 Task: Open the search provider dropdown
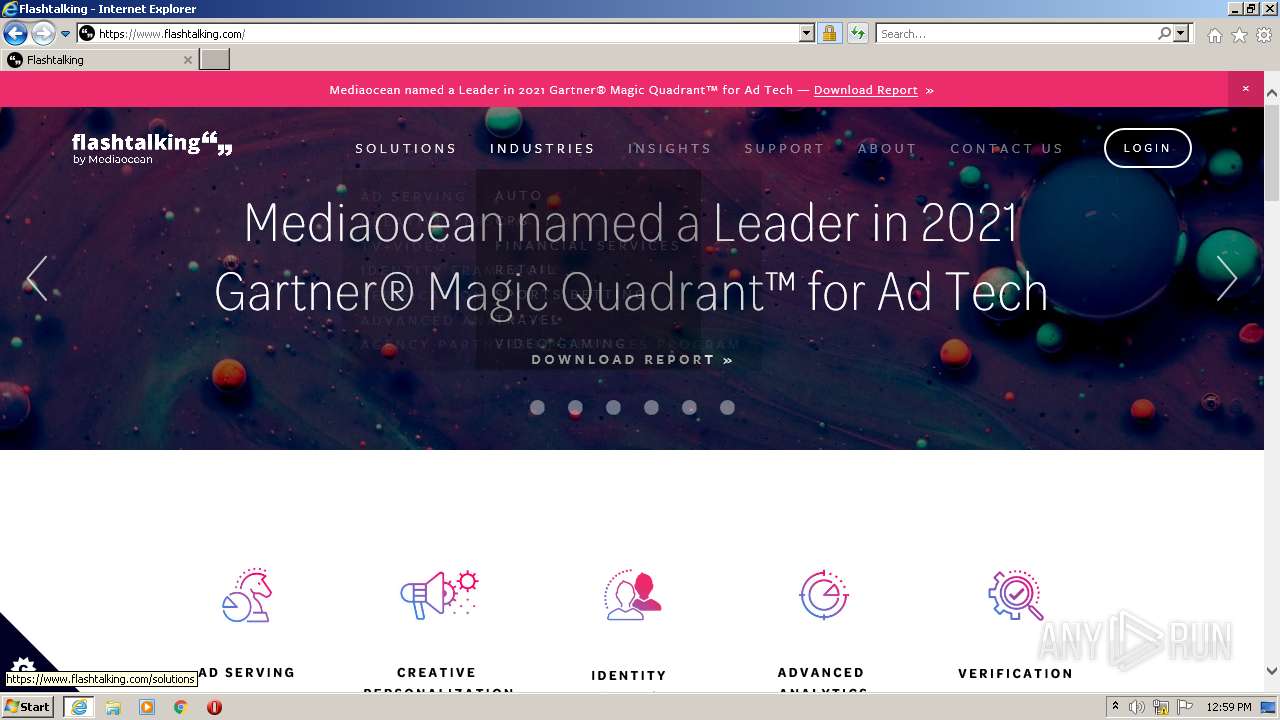pos(1181,34)
